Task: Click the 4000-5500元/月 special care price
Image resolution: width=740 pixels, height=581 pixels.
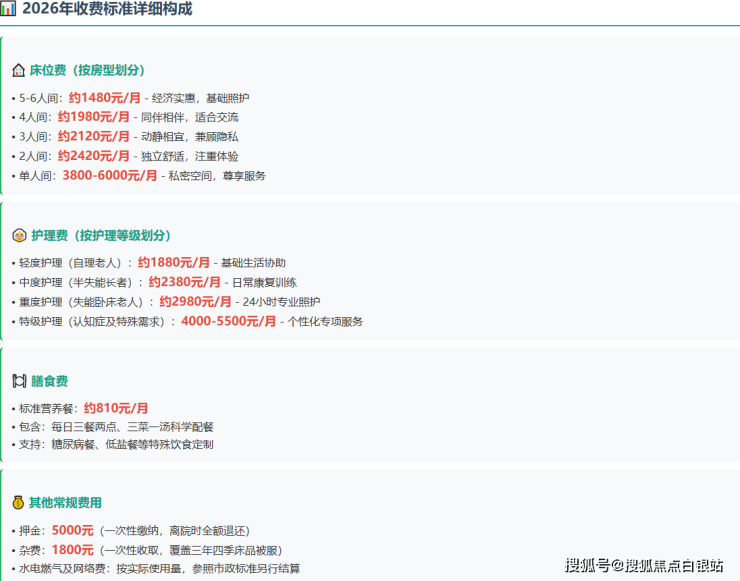Action: (229, 321)
